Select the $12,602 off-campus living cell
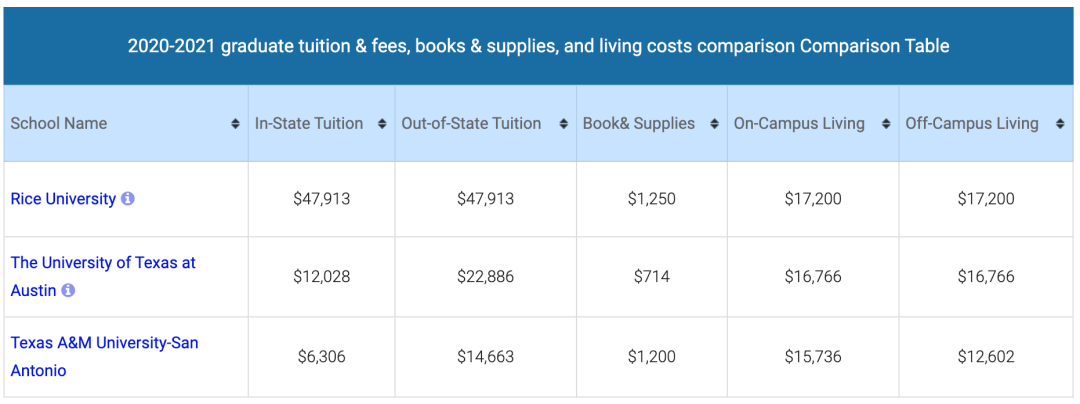The height and width of the screenshot is (404, 1080). pyautogui.click(x=986, y=357)
